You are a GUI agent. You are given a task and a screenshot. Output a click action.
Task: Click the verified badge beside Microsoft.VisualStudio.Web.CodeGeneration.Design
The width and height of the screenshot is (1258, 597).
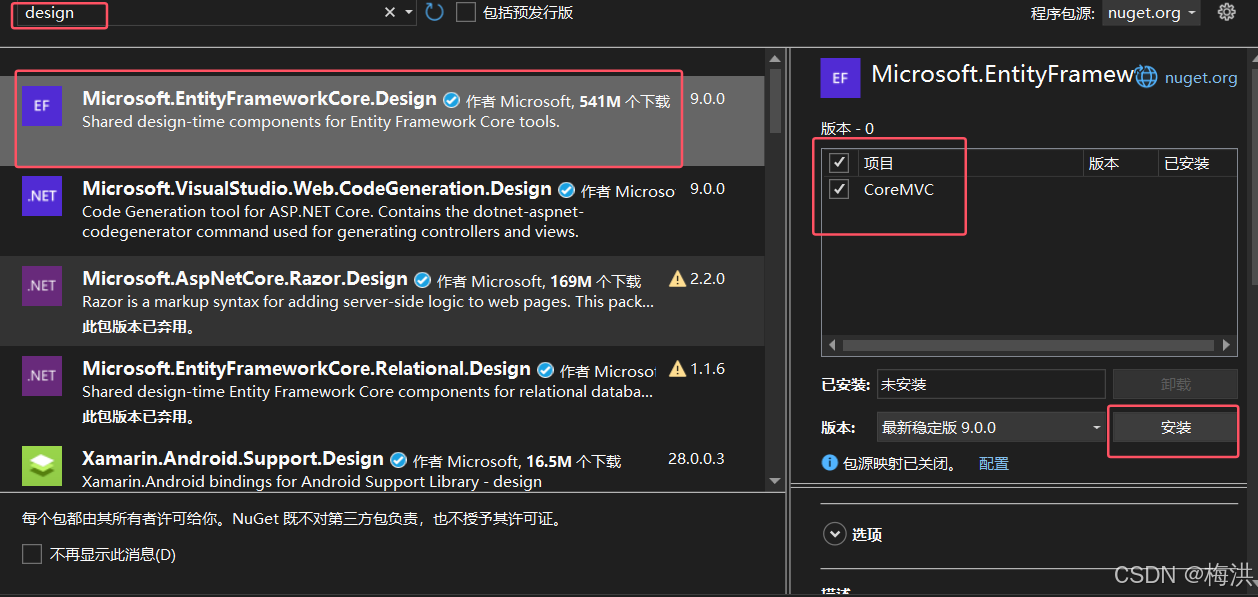pos(567,190)
